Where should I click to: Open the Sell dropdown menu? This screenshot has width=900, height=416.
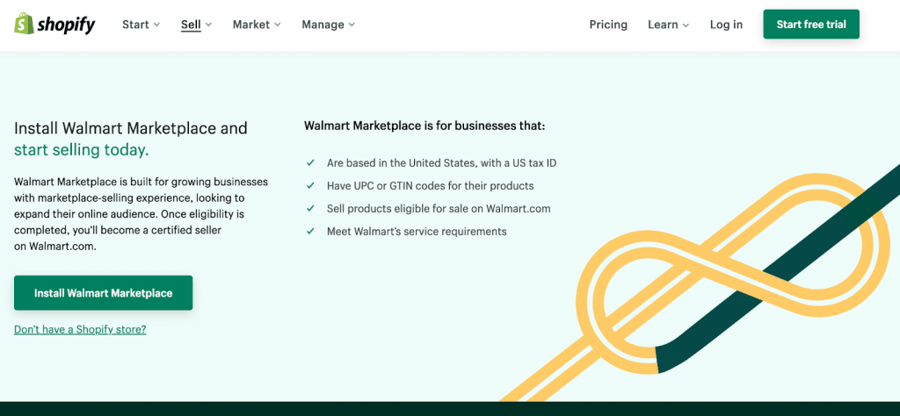196,24
